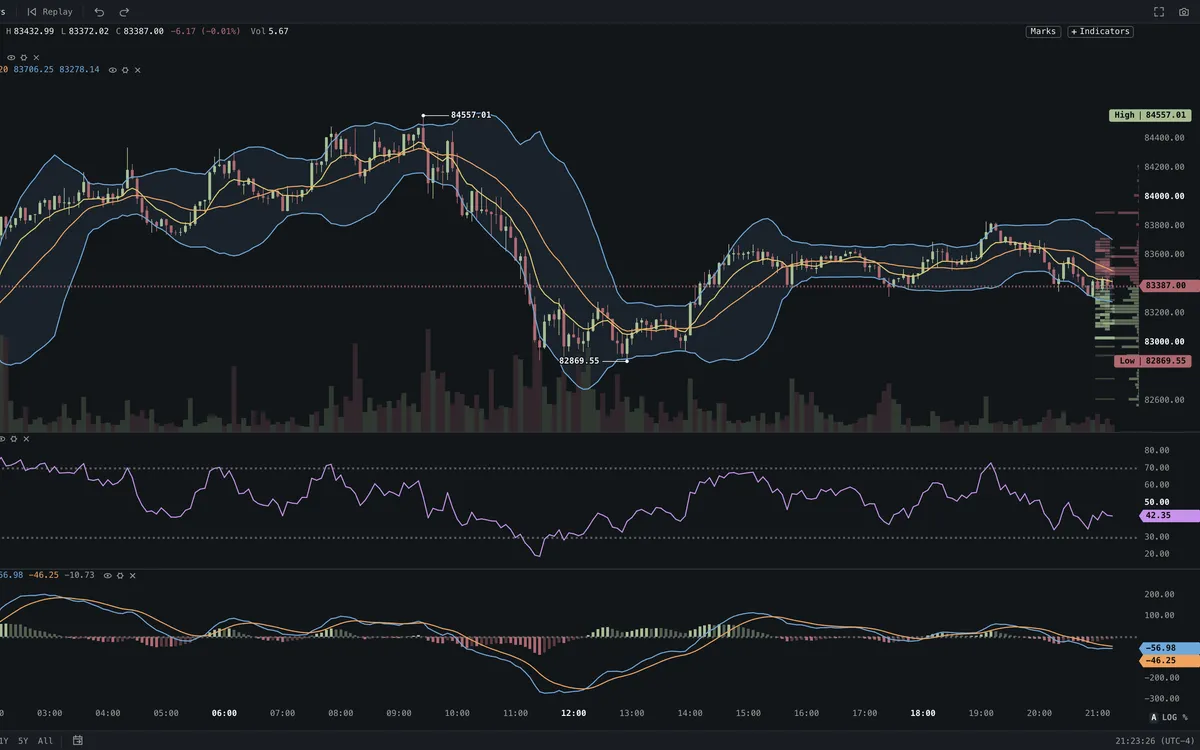This screenshot has width=1200, height=750.
Task: Open RSI pane indicator settings gear
Action: pyautogui.click(x=13, y=439)
